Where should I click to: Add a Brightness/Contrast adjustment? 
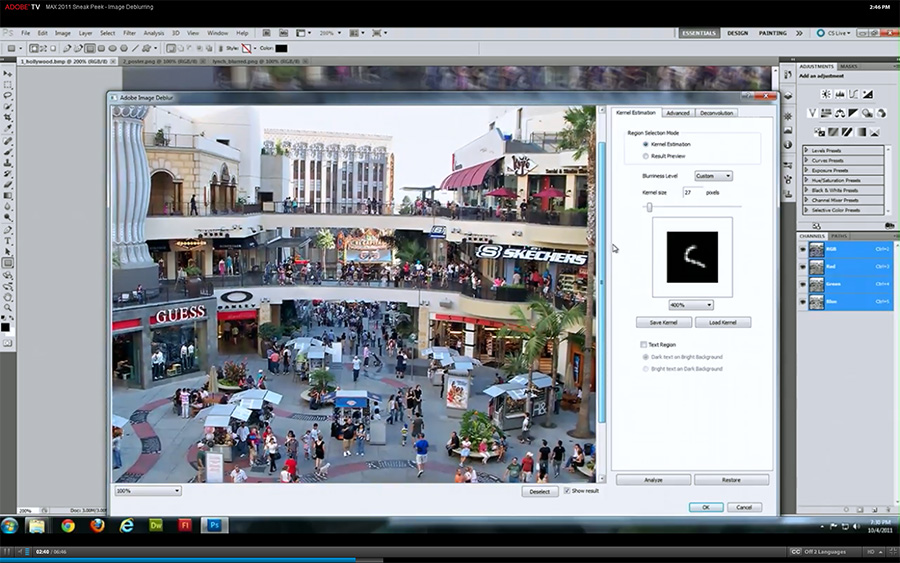(825, 94)
